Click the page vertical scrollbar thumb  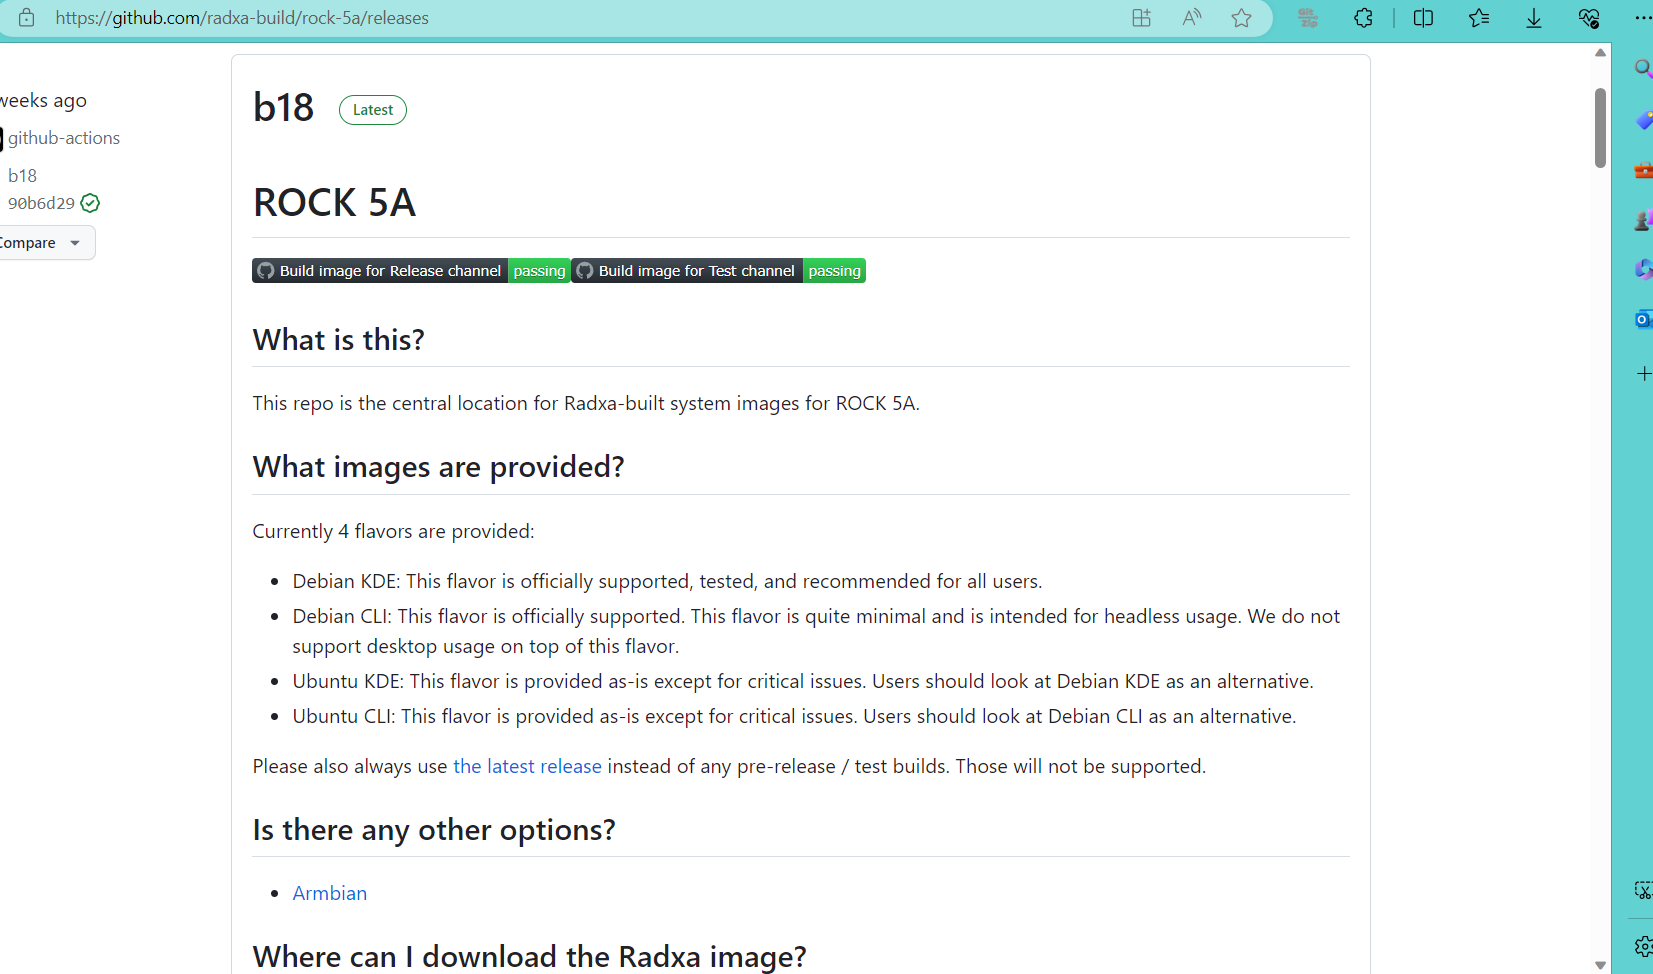click(x=1600, y=128)
